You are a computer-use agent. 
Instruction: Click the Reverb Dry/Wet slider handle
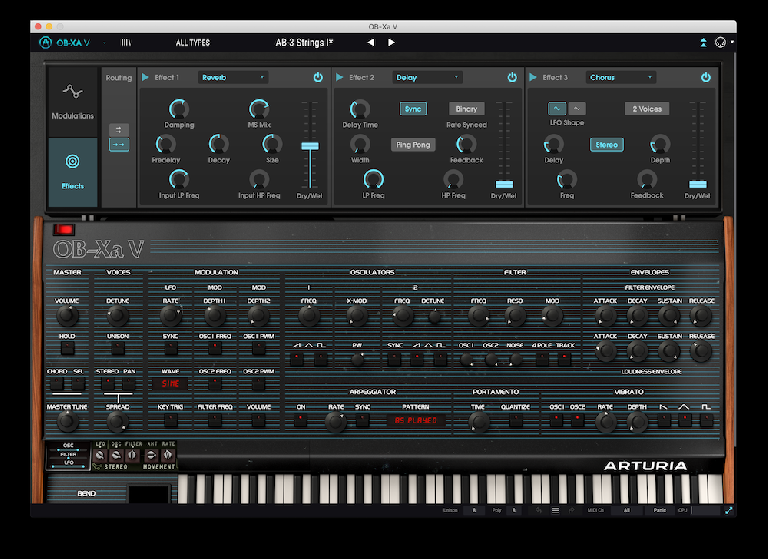(310, 146)
